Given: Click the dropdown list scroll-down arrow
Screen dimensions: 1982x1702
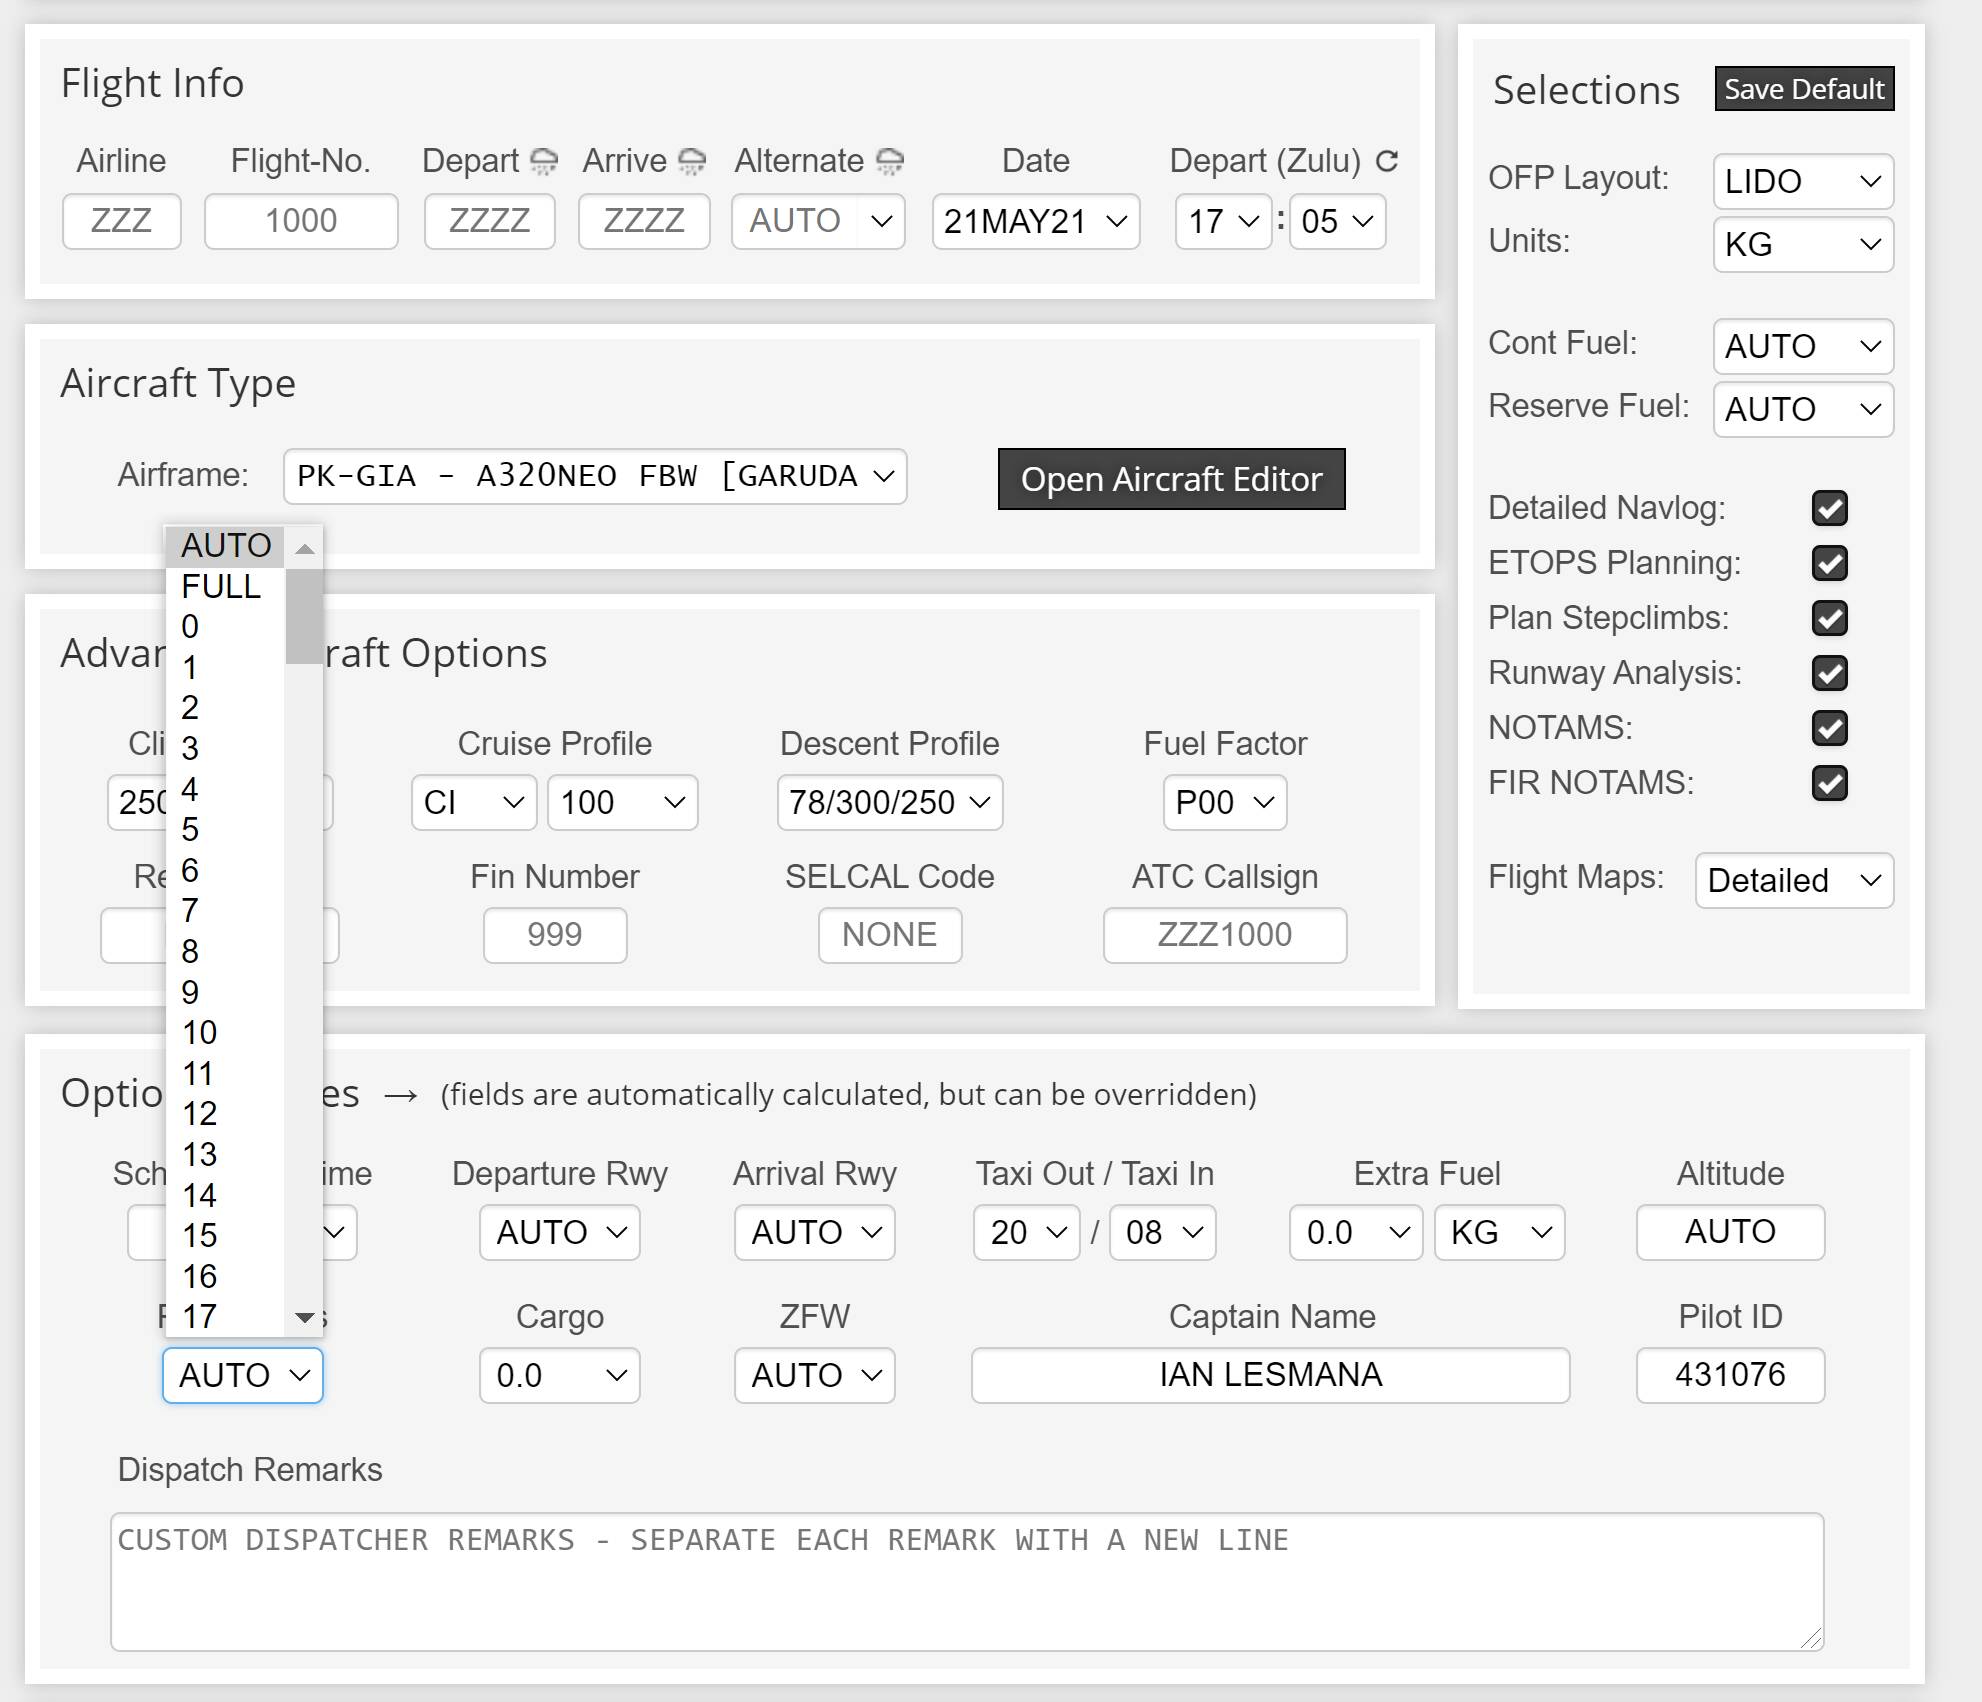Looking at the screenshot, I should 305,1317.
